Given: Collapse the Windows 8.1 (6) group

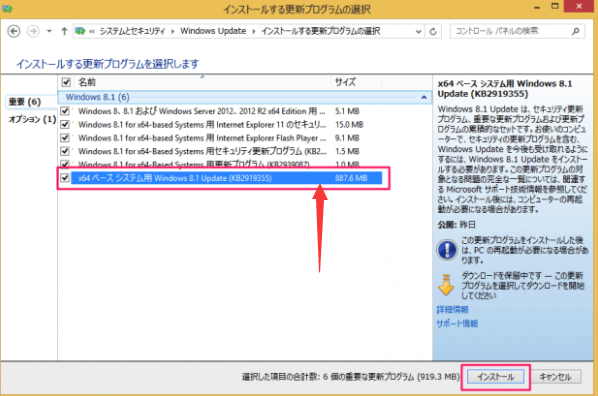Looking at the screenshot, I should click(x=424, y=97).
